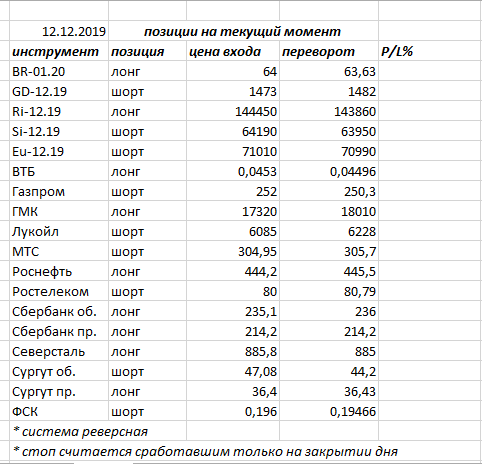Click the Газпром instrument cell
482x464 pixels.
(59, 191)
